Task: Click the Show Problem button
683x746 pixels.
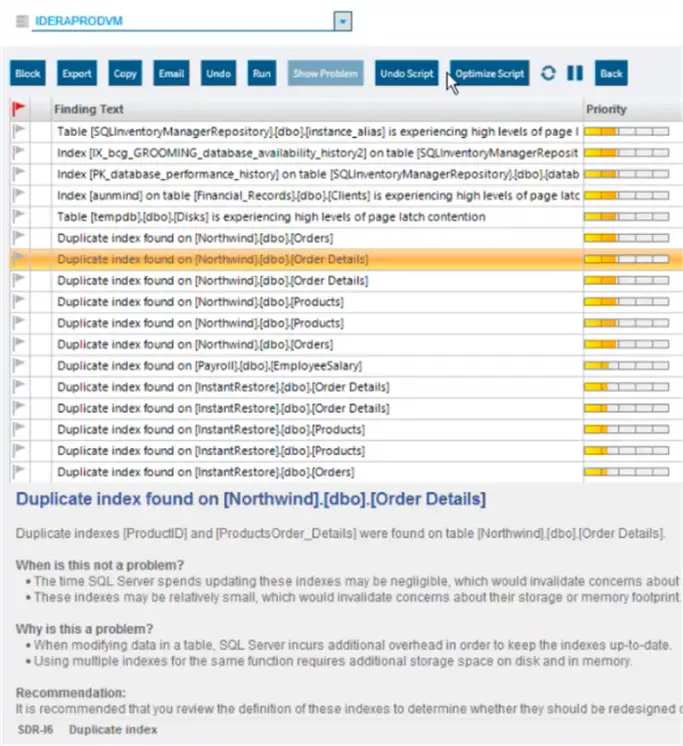Action: point(325,73)
